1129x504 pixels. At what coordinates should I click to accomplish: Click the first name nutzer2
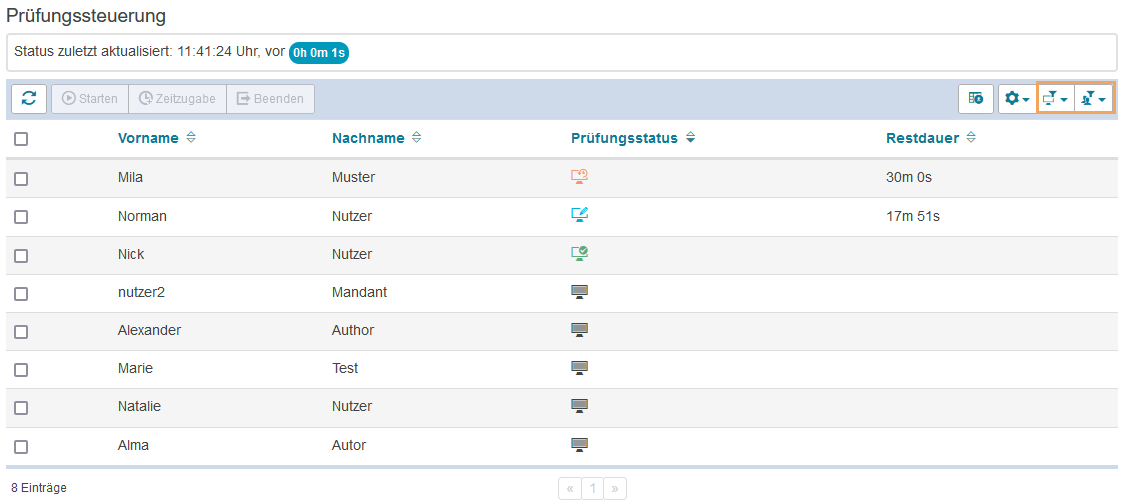pyautogui.click(x=141, y=292)
